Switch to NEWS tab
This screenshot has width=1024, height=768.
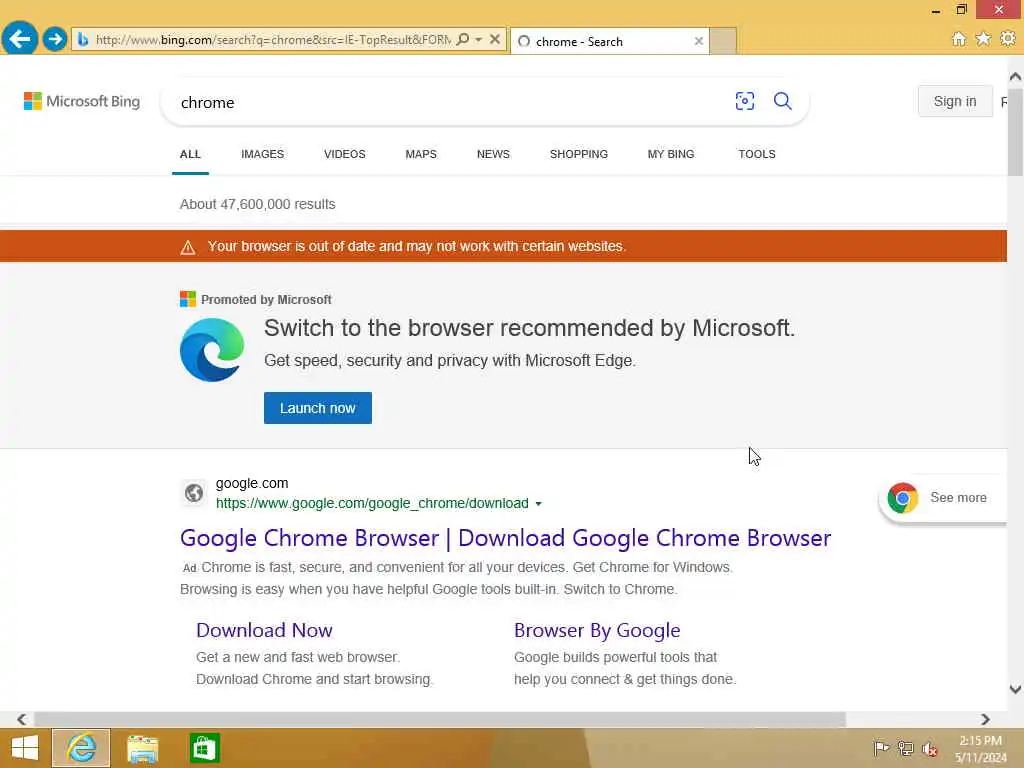click(493, 154)
